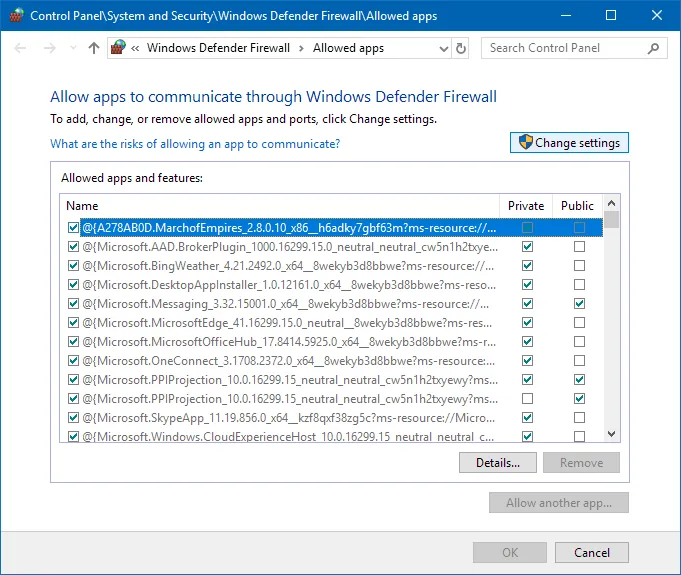Screen dimensions: 681x575
Task: Expand the breadcrumb overflow chevrons
Action: pyautogui.click(x=135, y=48)
